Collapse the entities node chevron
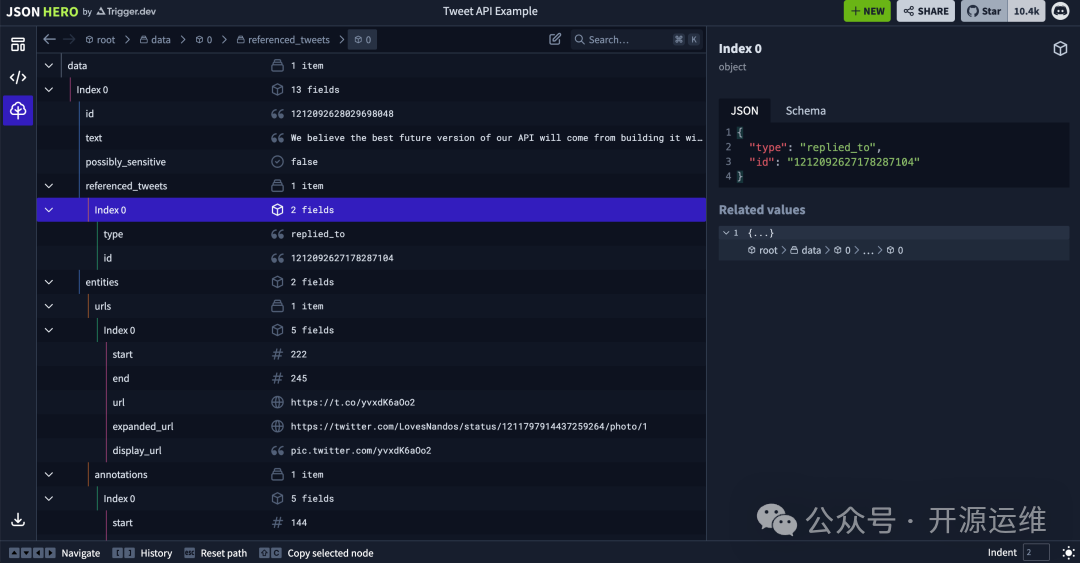 (x=49, y=283)
